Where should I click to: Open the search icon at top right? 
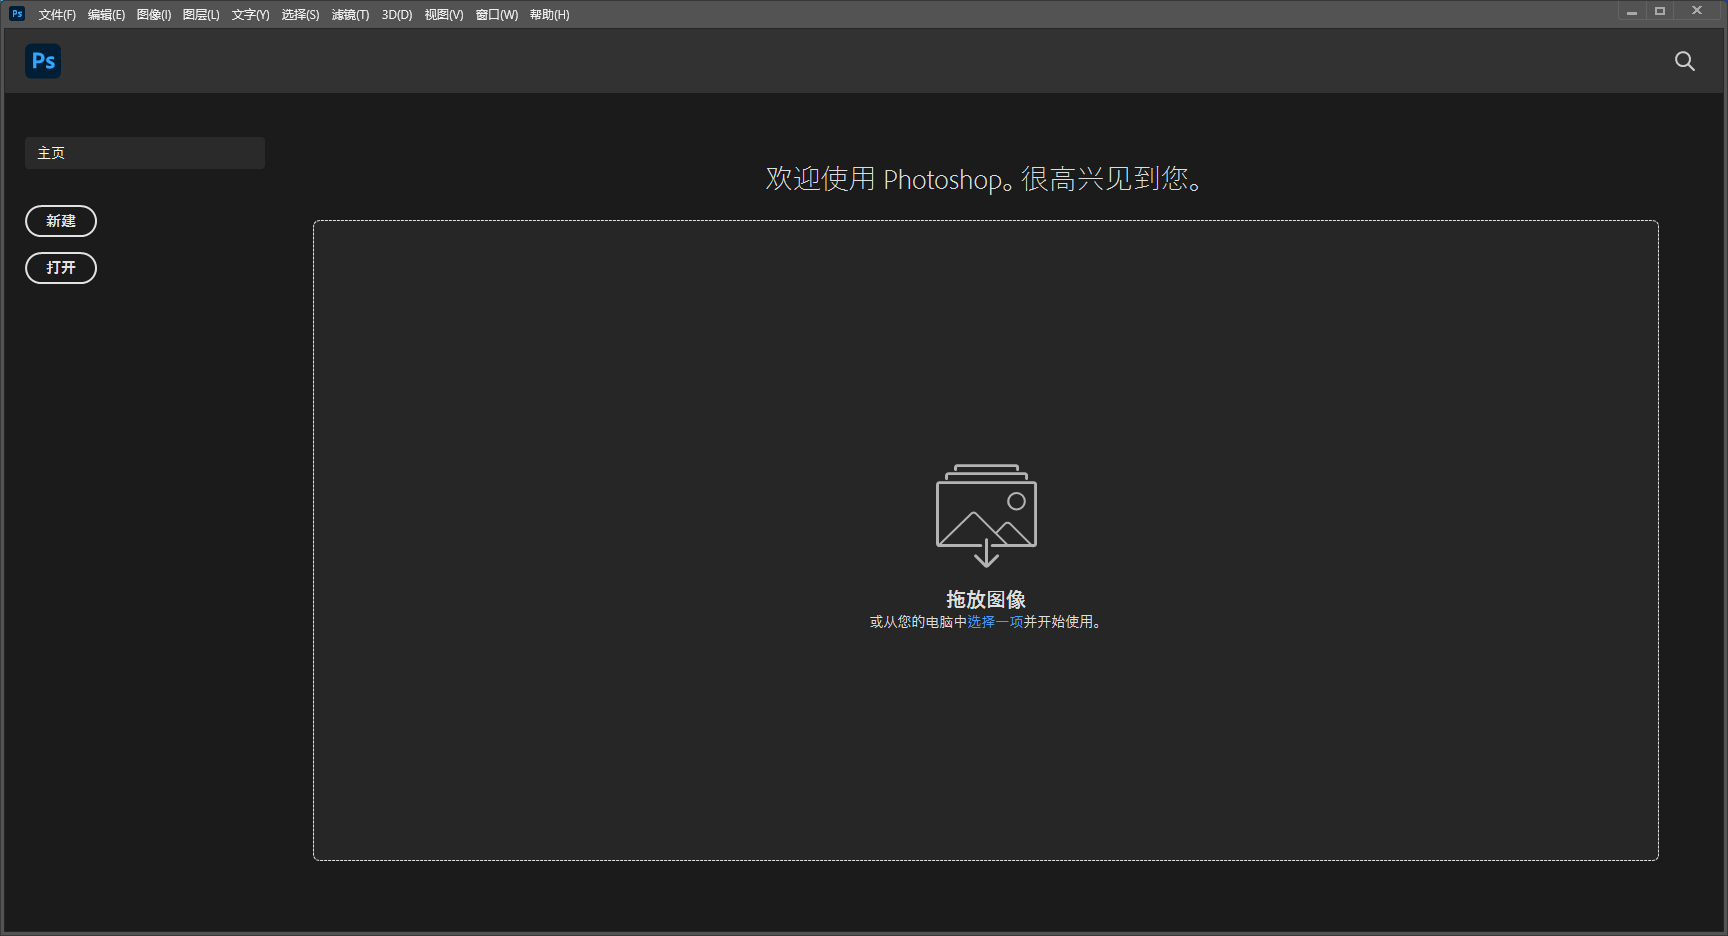coord(1685,61)
